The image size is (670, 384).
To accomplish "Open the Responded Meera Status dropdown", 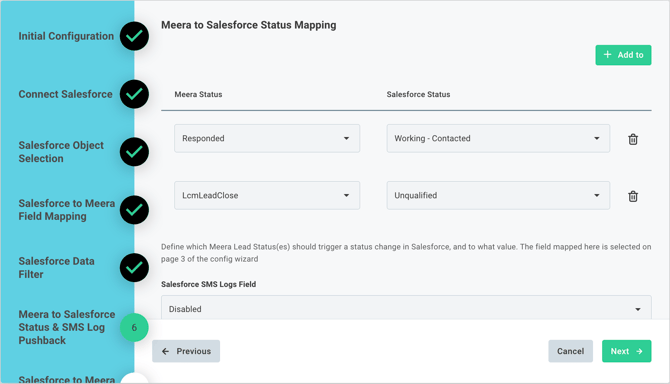I will click(x=267, y=138).
